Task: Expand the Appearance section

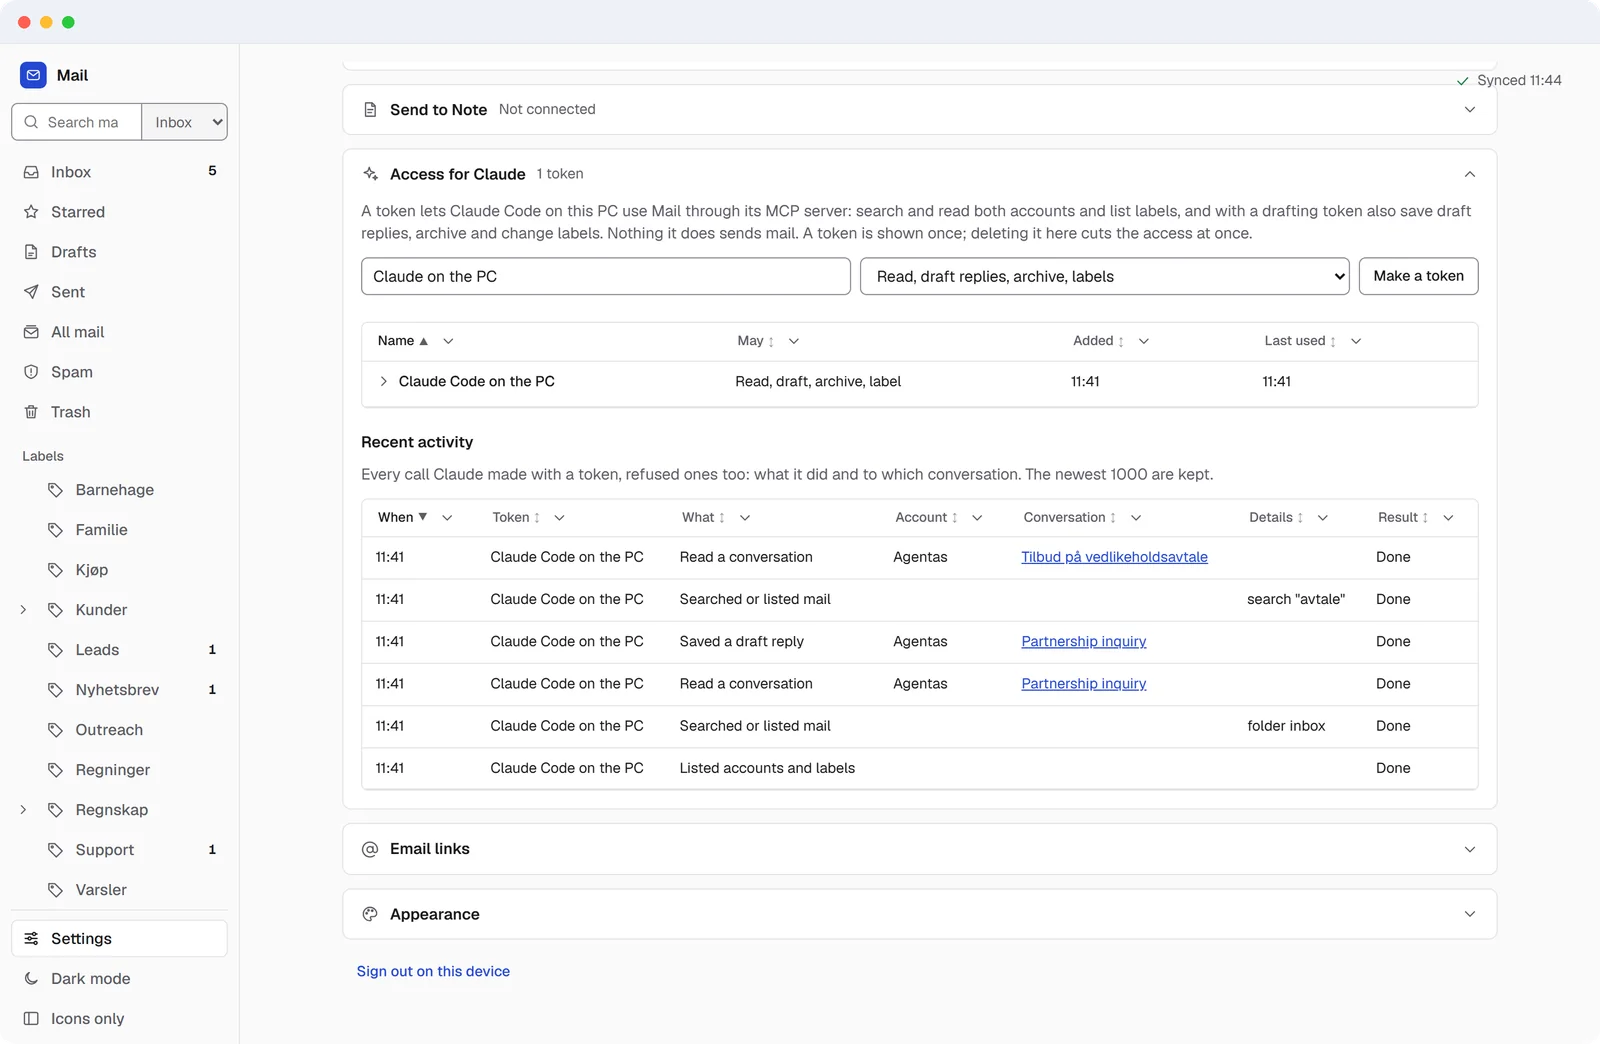Action: pos(920,914)
